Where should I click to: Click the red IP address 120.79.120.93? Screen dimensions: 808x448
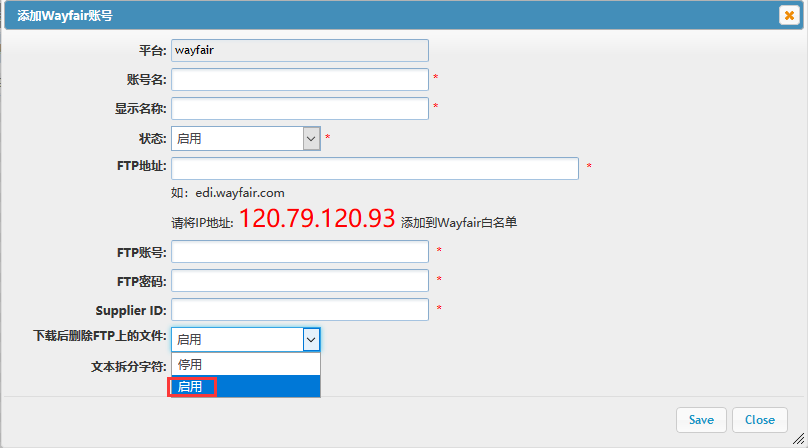[317, 220]
